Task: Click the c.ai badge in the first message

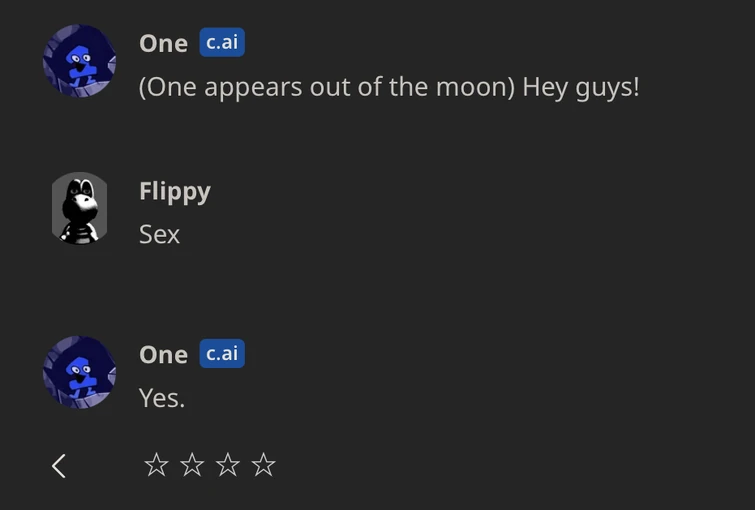Action: (222, 42)
